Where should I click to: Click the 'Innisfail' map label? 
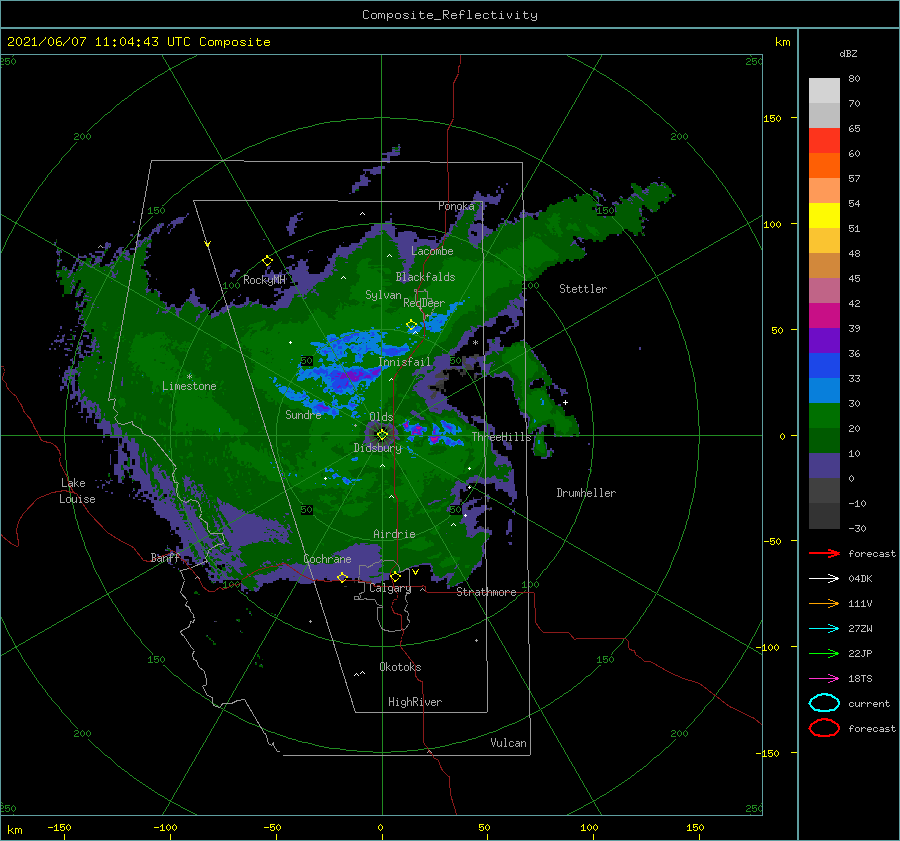point(404,362)
